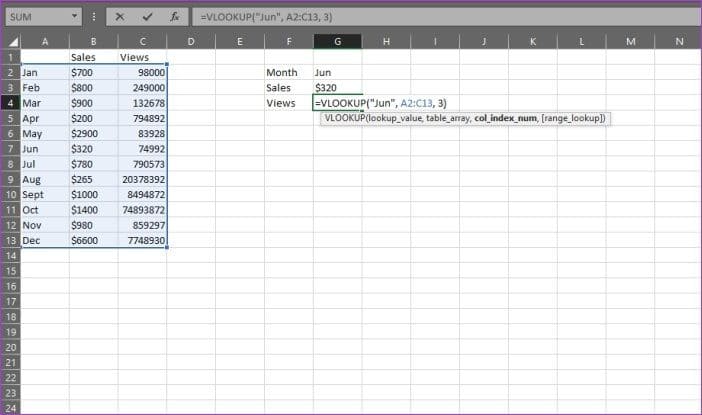Image resolution: width=702 pixels, height=415 pixels.
Task: Select column N header
Action: (x=679, y=42)
